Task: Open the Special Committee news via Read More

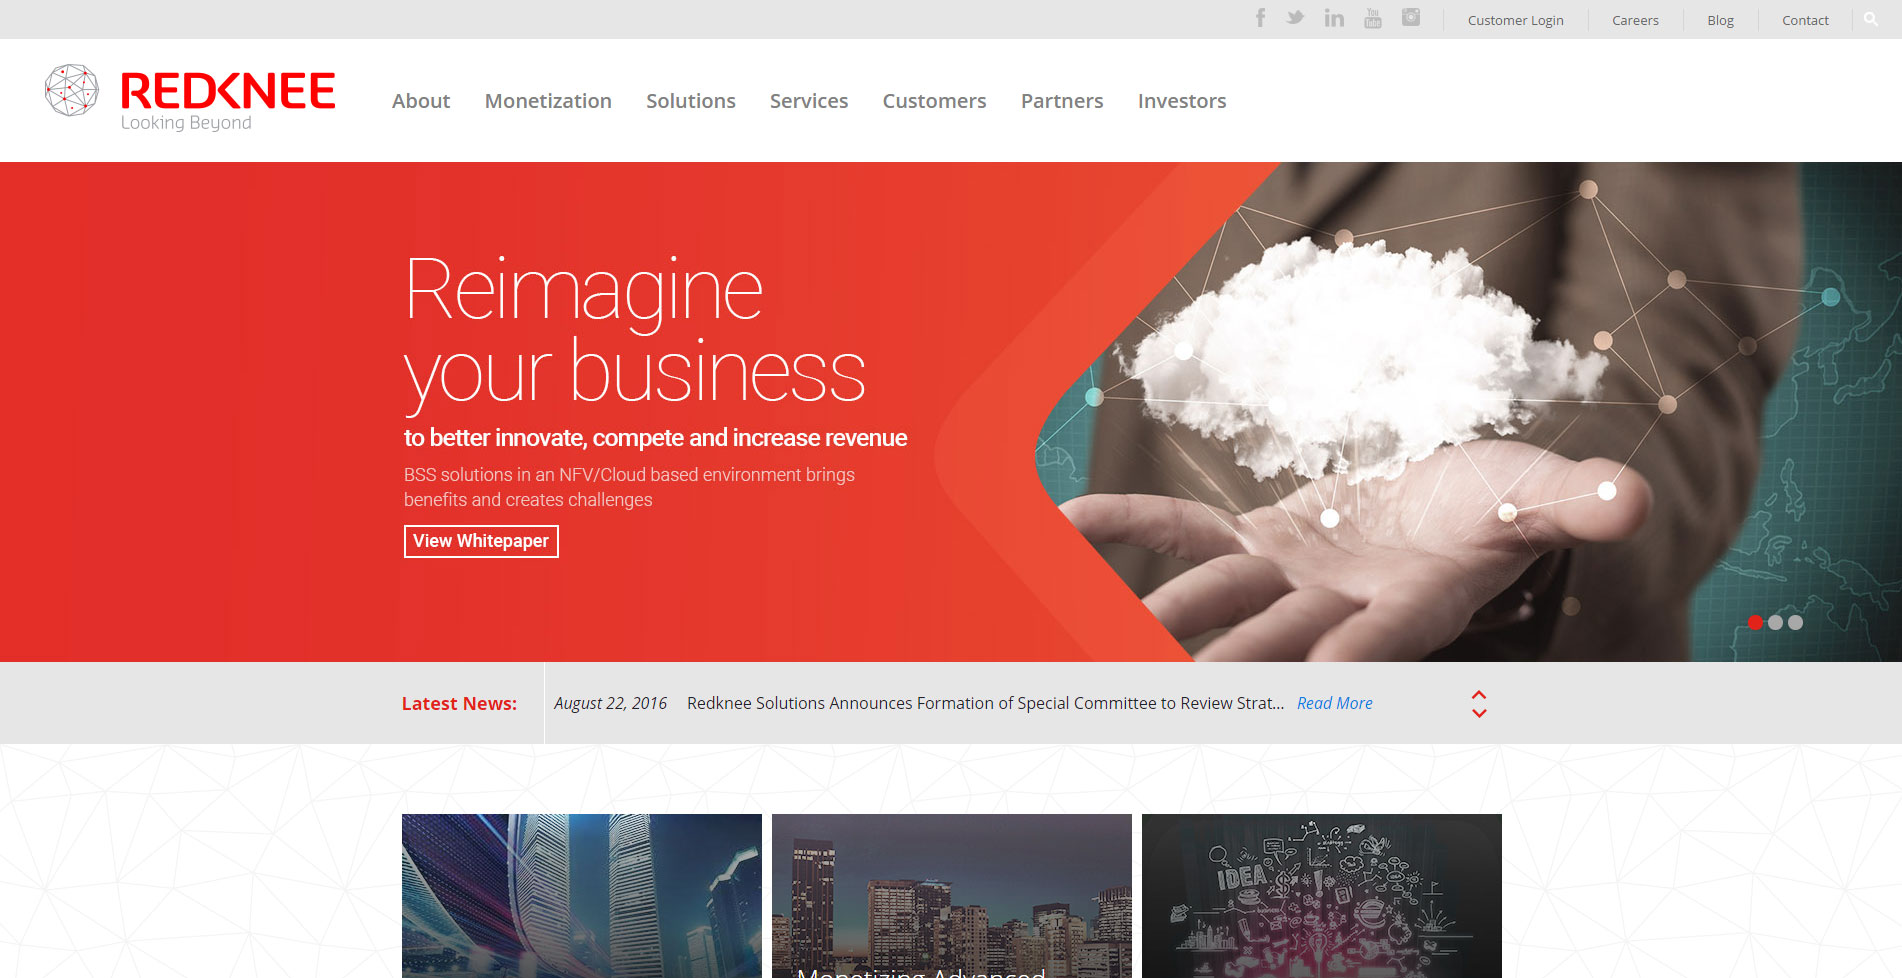Action: [x=1334, y=703]
